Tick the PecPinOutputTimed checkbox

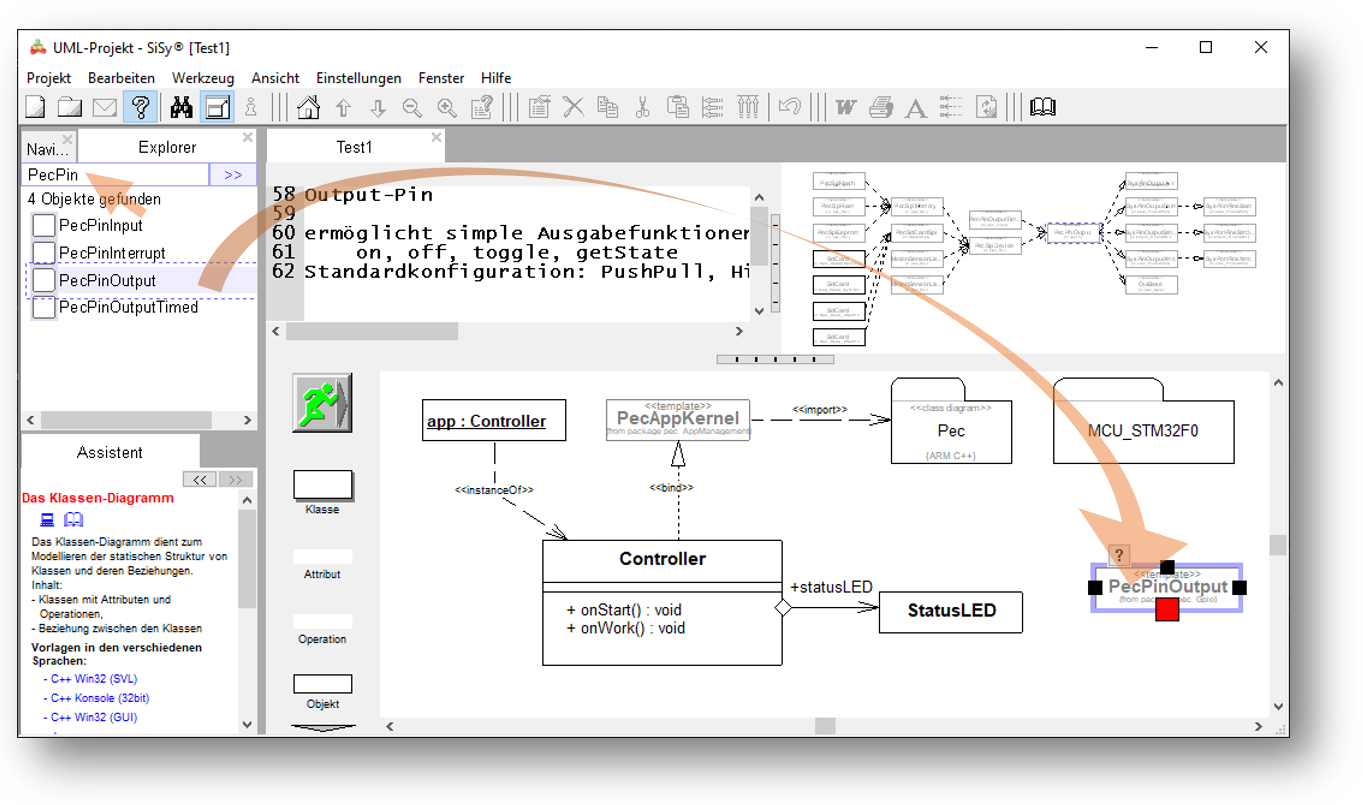pyautogui.click(x=44, y=308)
